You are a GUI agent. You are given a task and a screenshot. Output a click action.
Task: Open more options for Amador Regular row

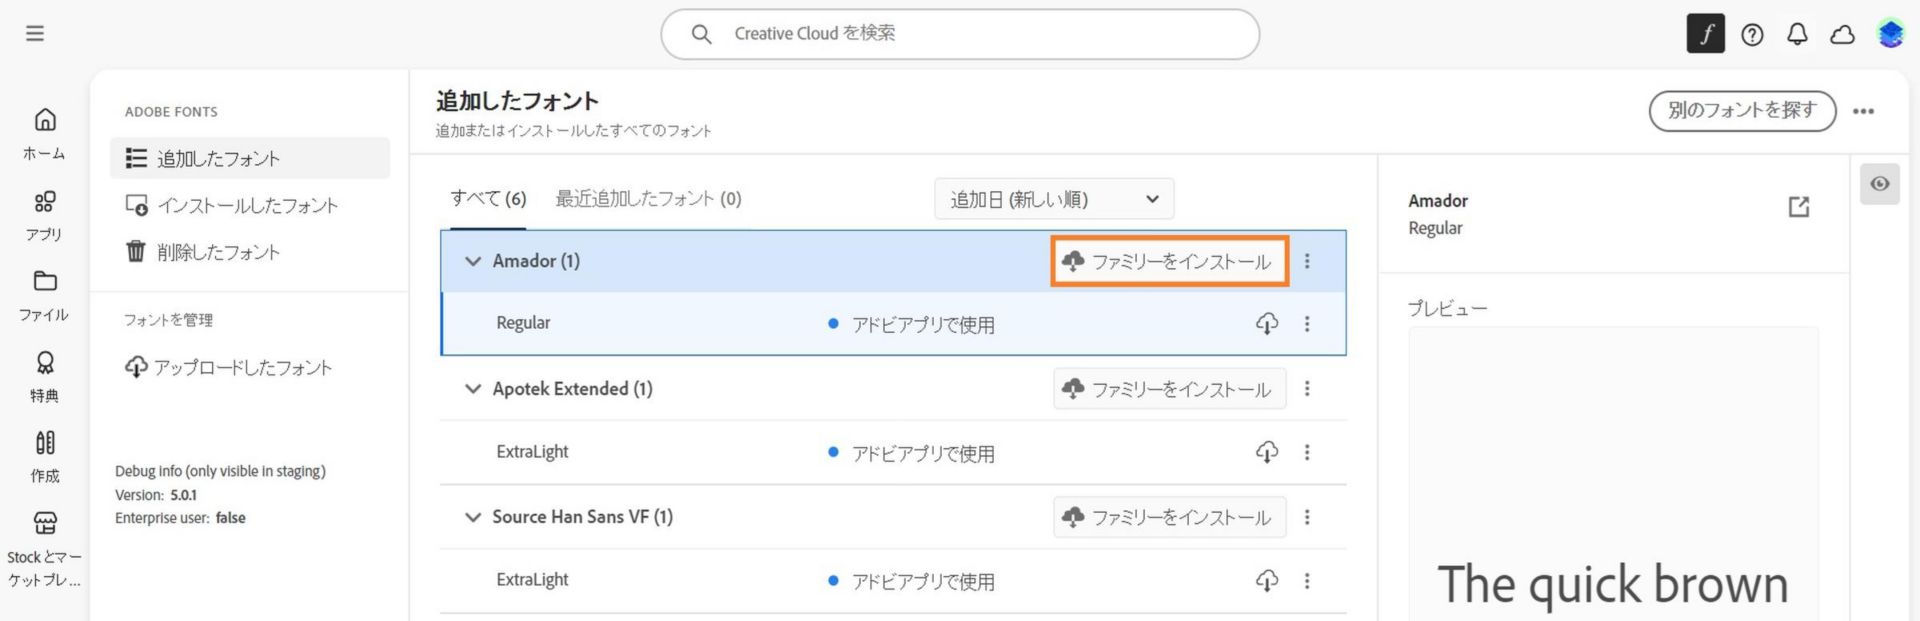pos(1307,324)
